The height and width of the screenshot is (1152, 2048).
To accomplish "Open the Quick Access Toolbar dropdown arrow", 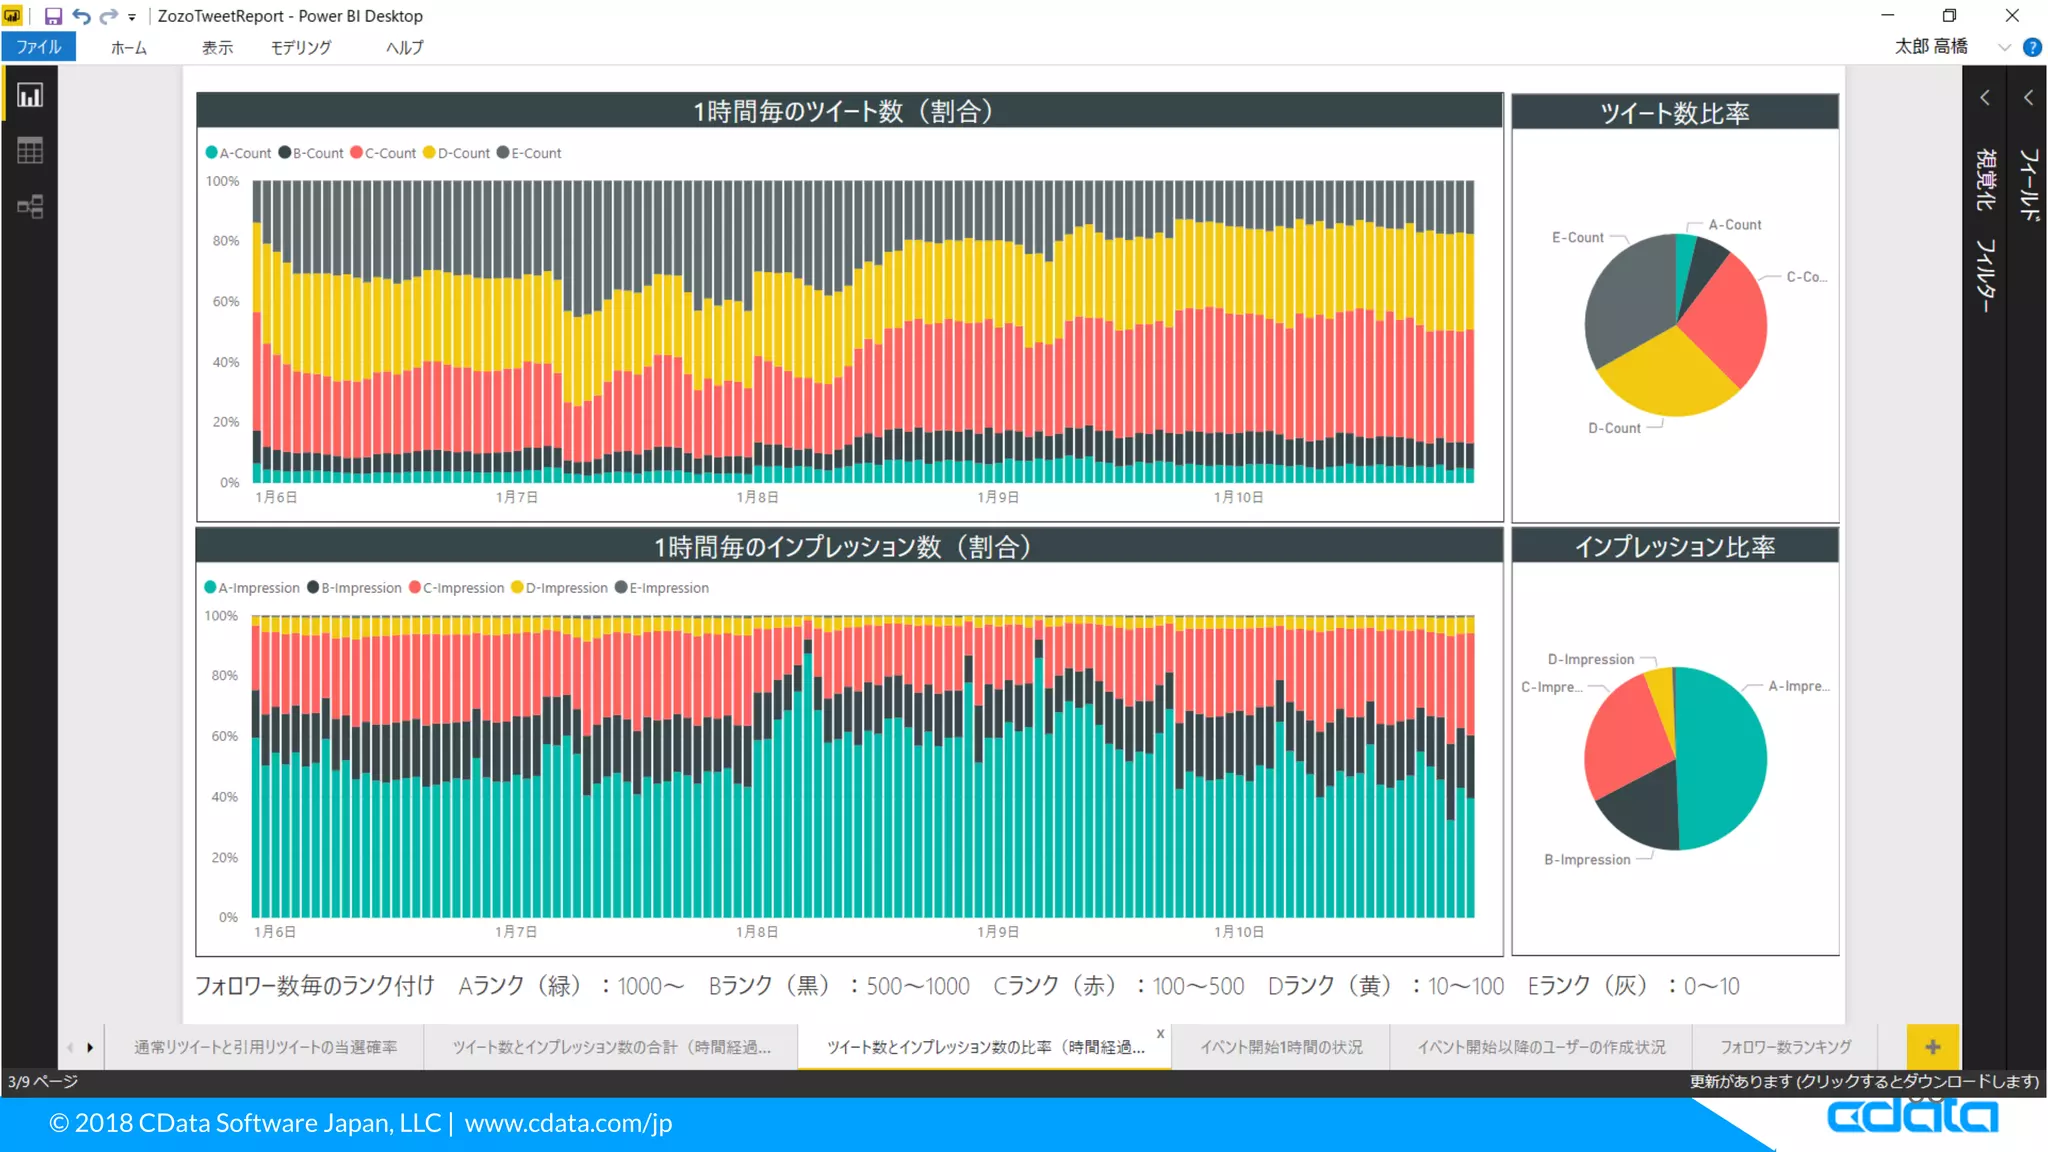I will (132, 17).
